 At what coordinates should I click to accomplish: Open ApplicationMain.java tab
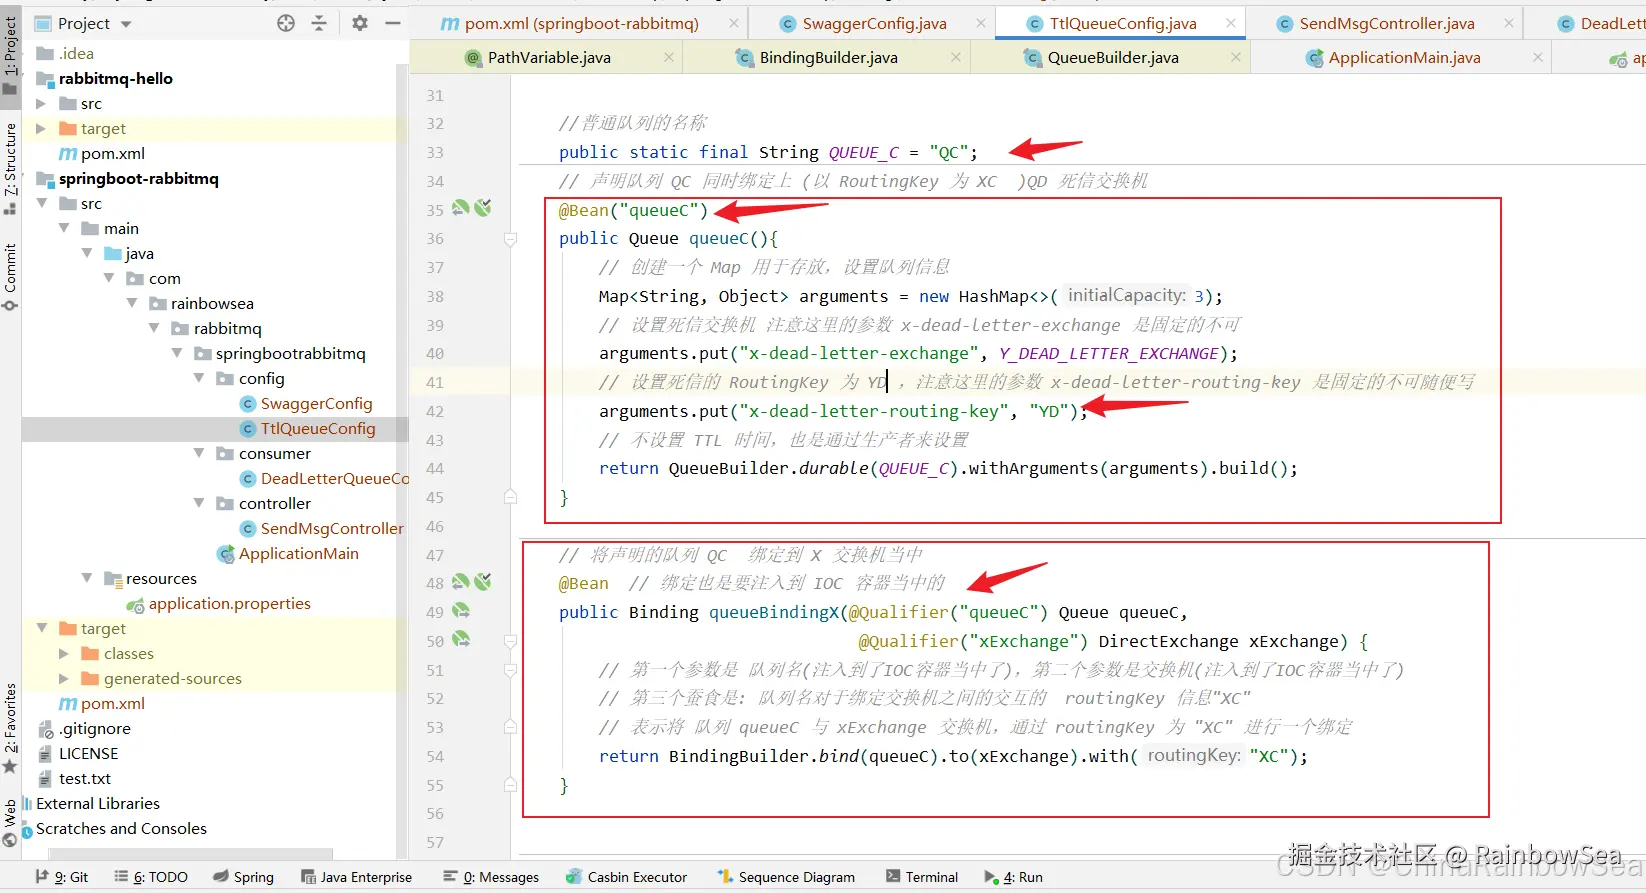[x=1404, y=58]
